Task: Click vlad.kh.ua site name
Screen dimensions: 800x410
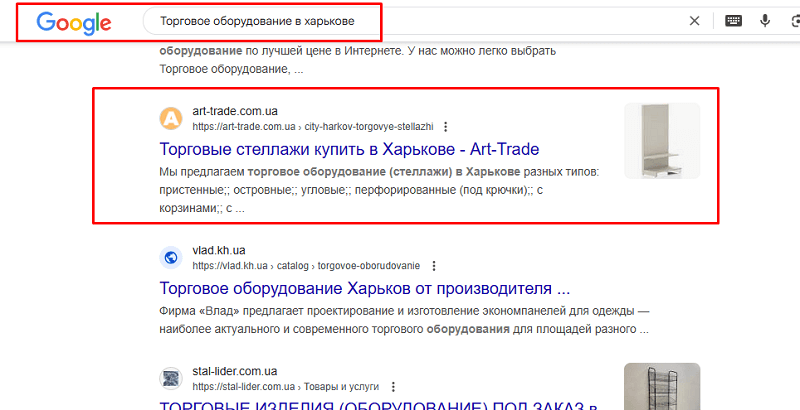Action: (x=219, y=250)
